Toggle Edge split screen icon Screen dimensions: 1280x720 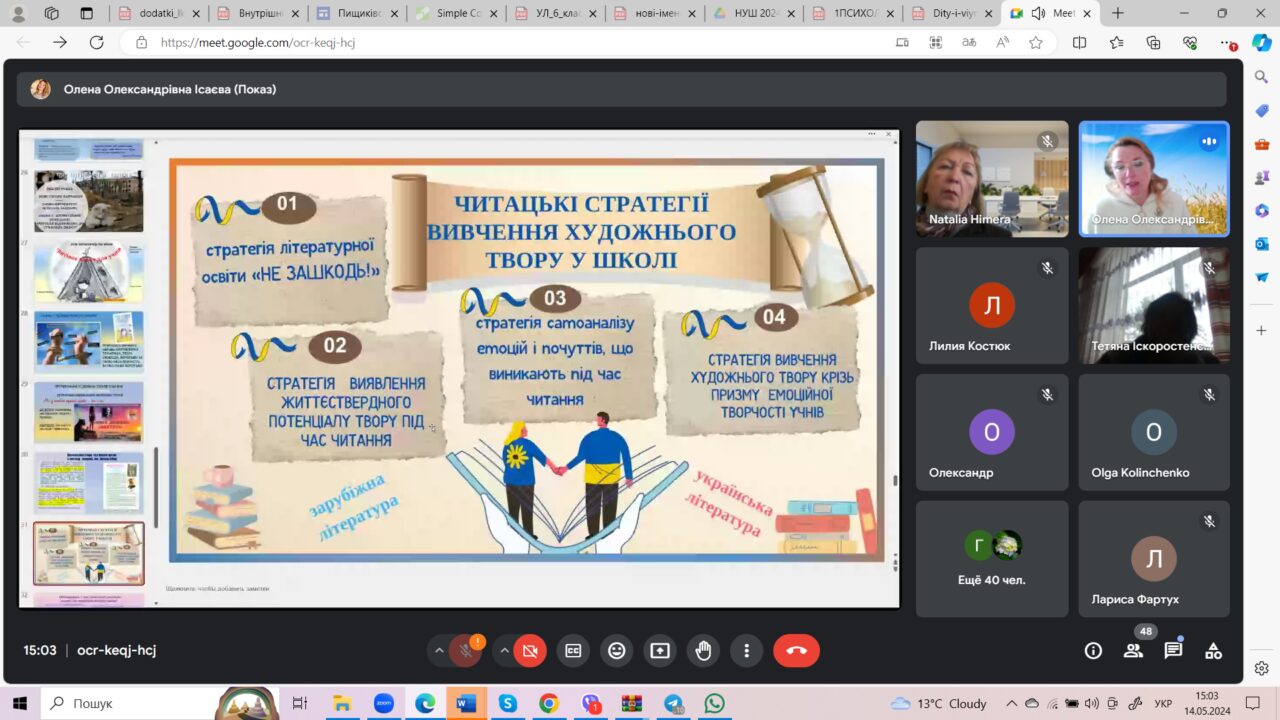point(1080,42)
